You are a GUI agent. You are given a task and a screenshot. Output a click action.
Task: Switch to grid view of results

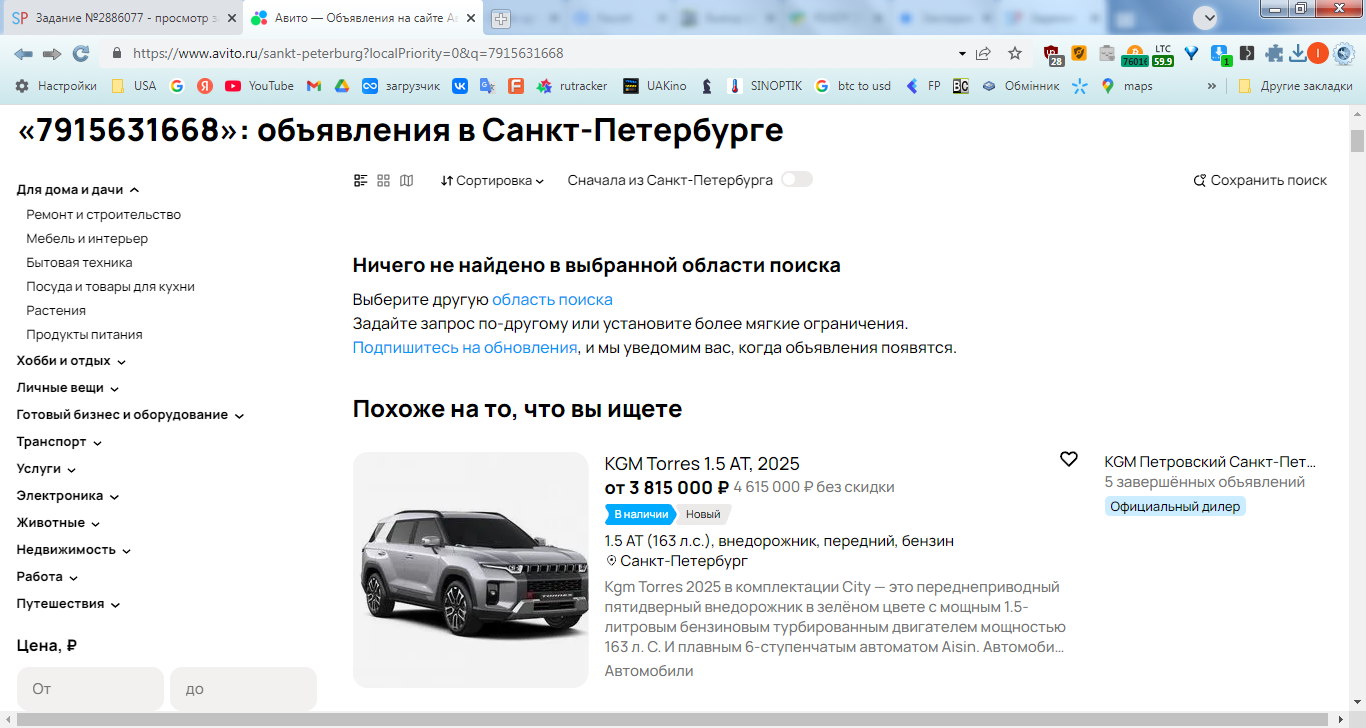pyautogui.click(x=383, y=181)
